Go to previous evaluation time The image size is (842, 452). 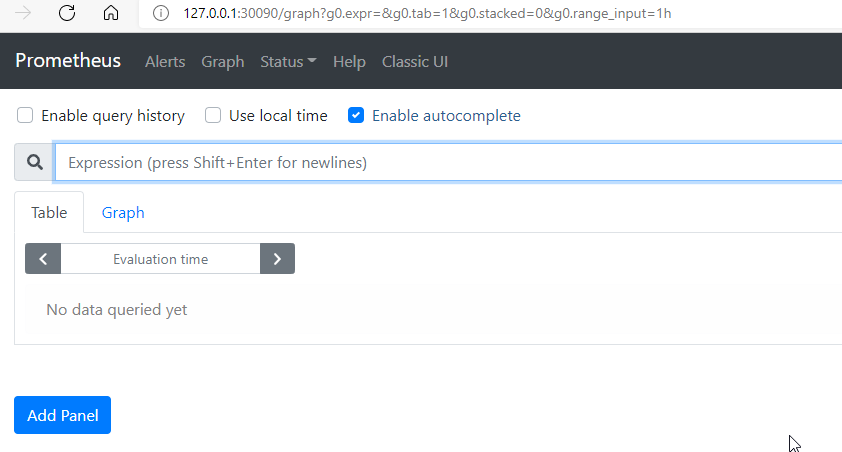point(43,259)
